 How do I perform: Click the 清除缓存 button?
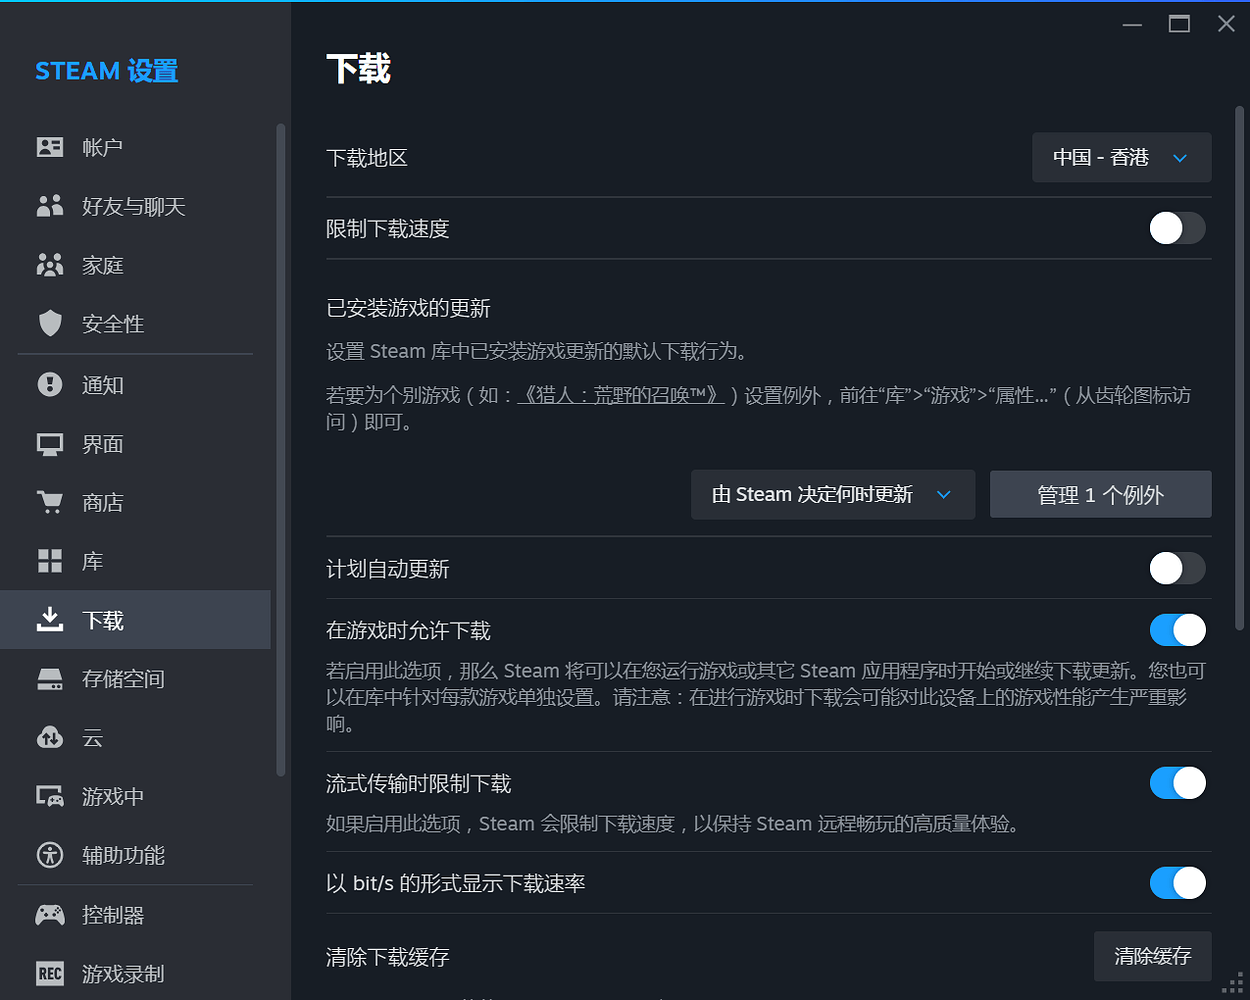[x=1153, y=957]
